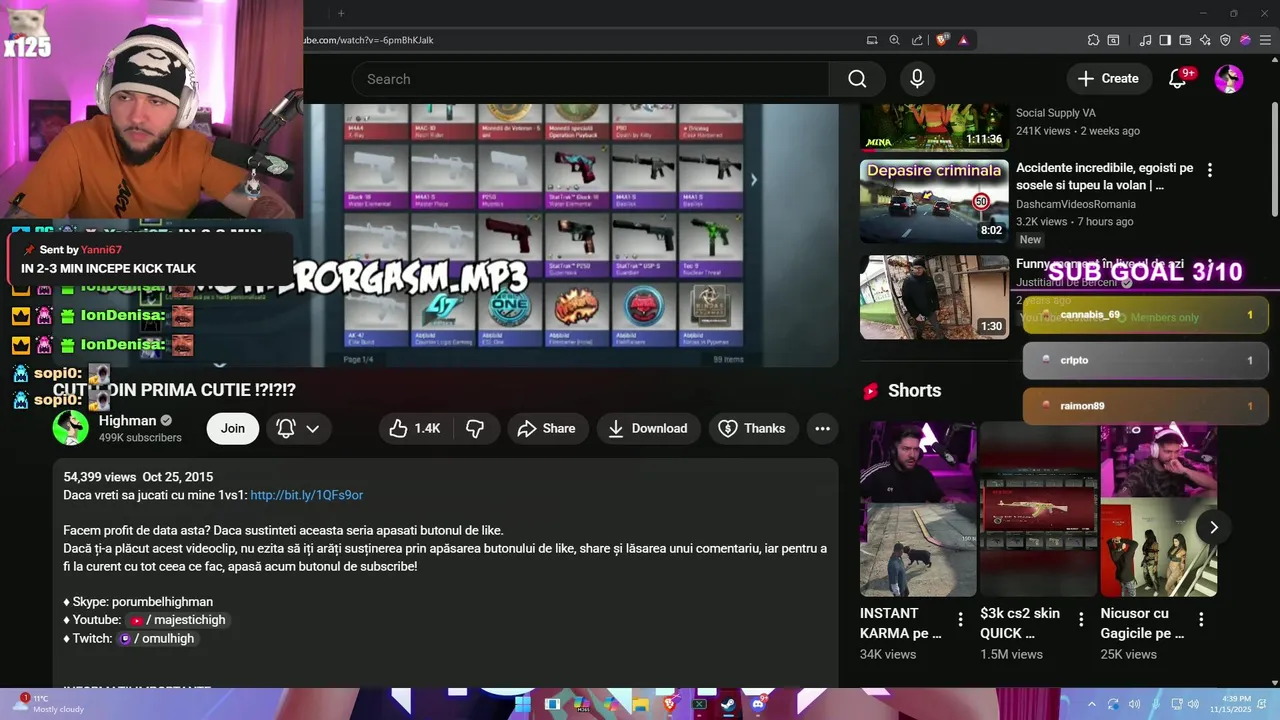The height and width of the screenshot is (720, 1280).
Task: Open options for the INSTANT KARMA short
Action: pyautogui.click(x=960, y=620)
